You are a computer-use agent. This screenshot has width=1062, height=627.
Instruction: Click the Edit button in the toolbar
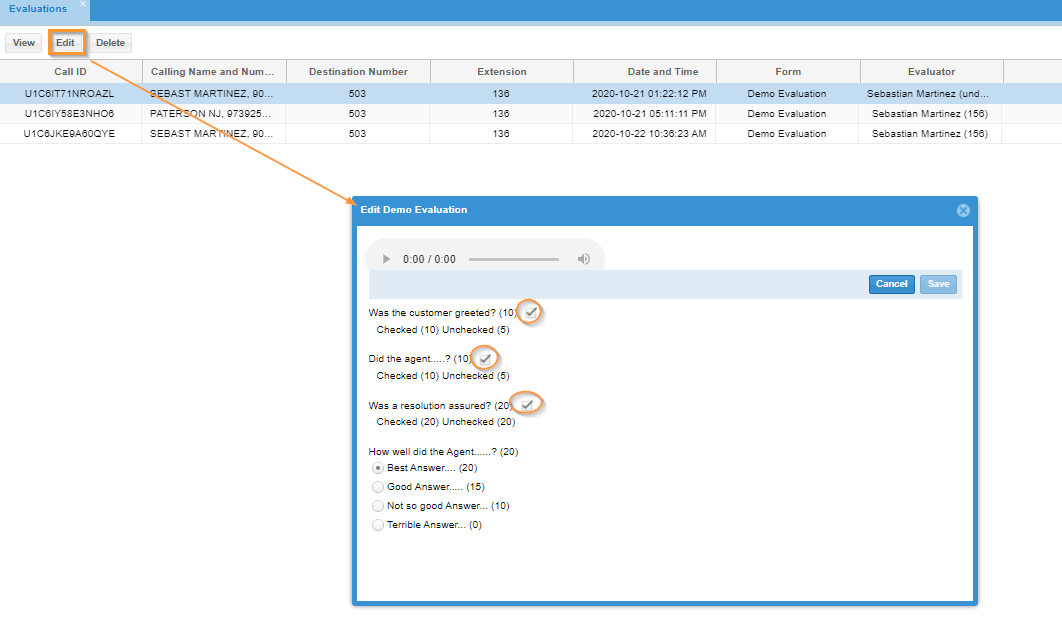pos(65,43)
